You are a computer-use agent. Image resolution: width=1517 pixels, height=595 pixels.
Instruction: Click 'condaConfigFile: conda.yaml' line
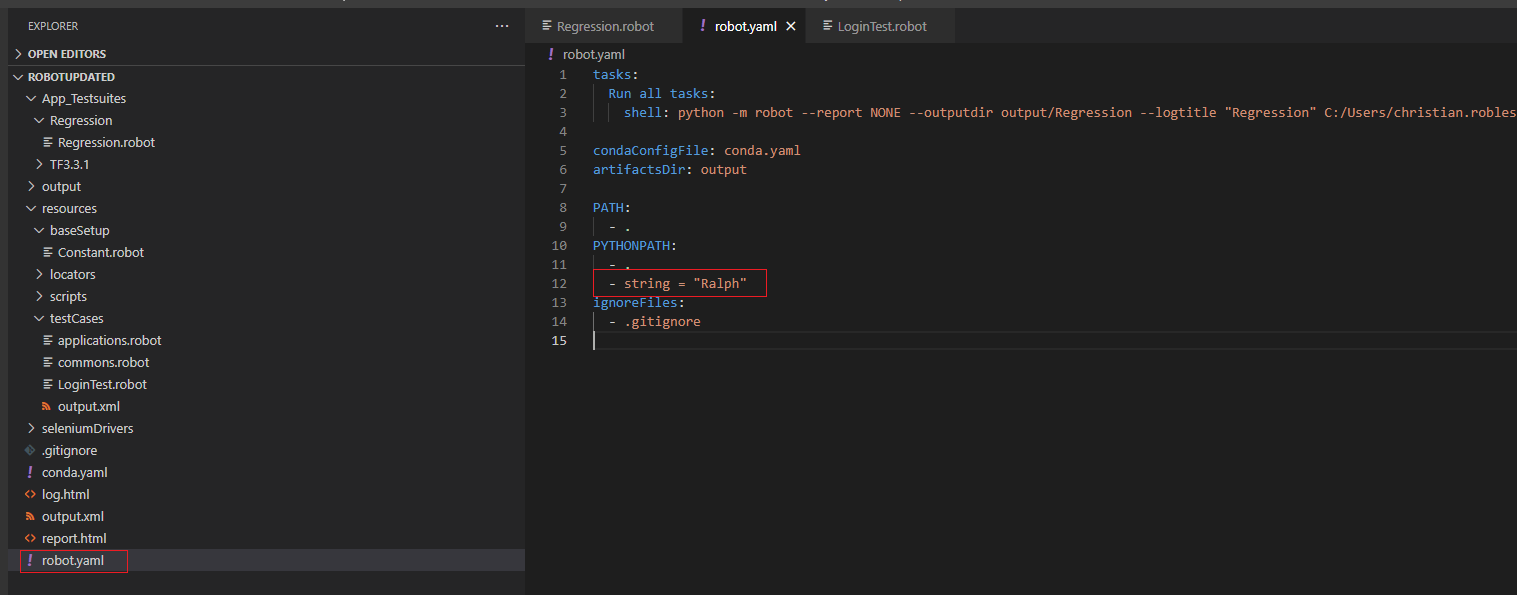(697, 150)
